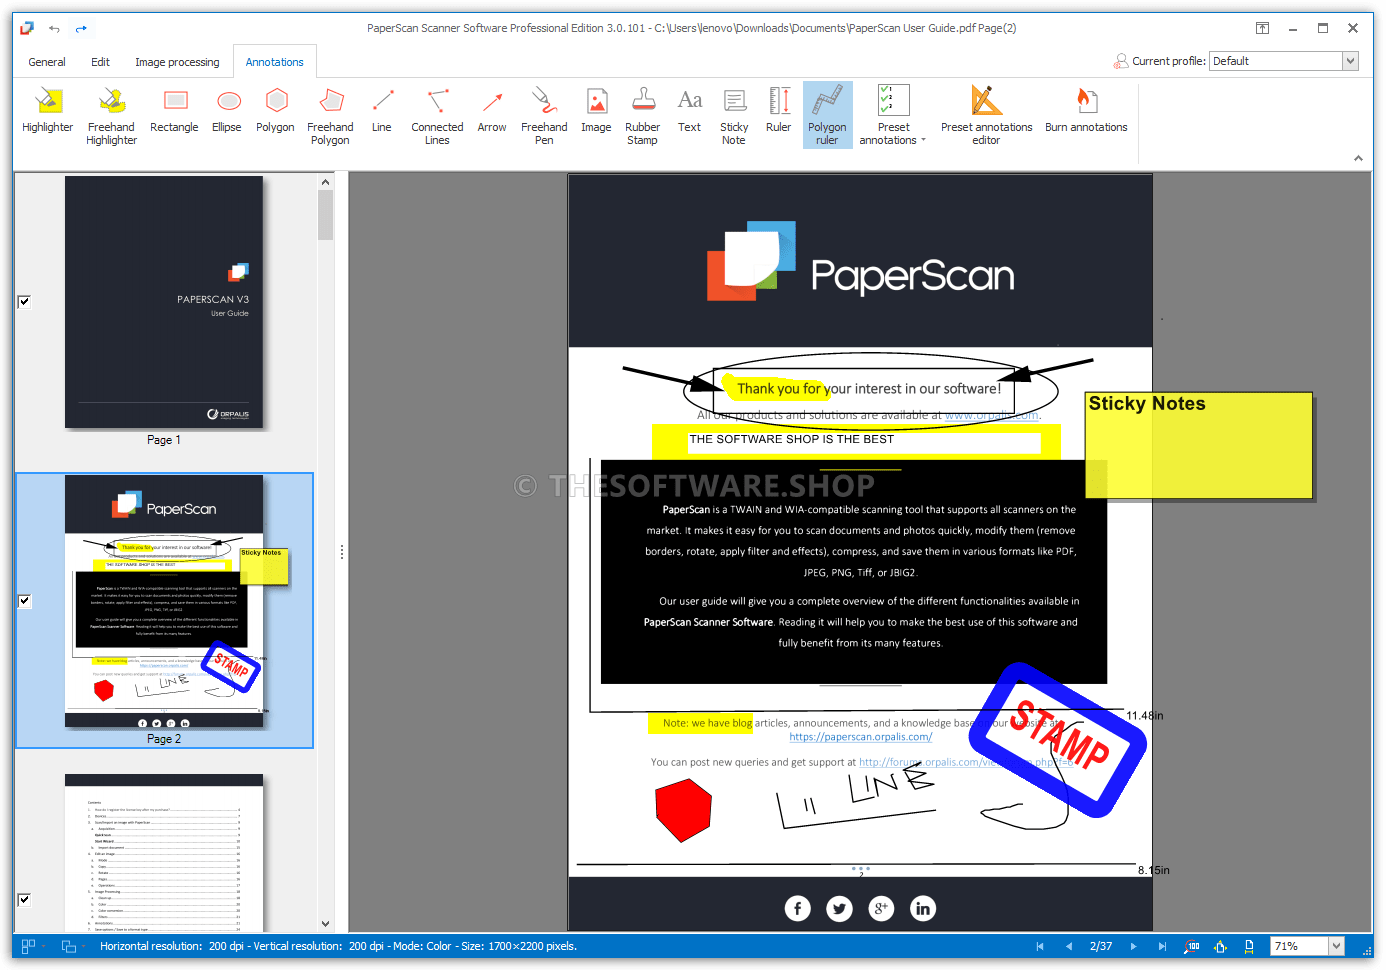Viewport: 1386px width, 970px height.
Task: Expand the zoom percentage dropdown
Action: pos(1336,946)
